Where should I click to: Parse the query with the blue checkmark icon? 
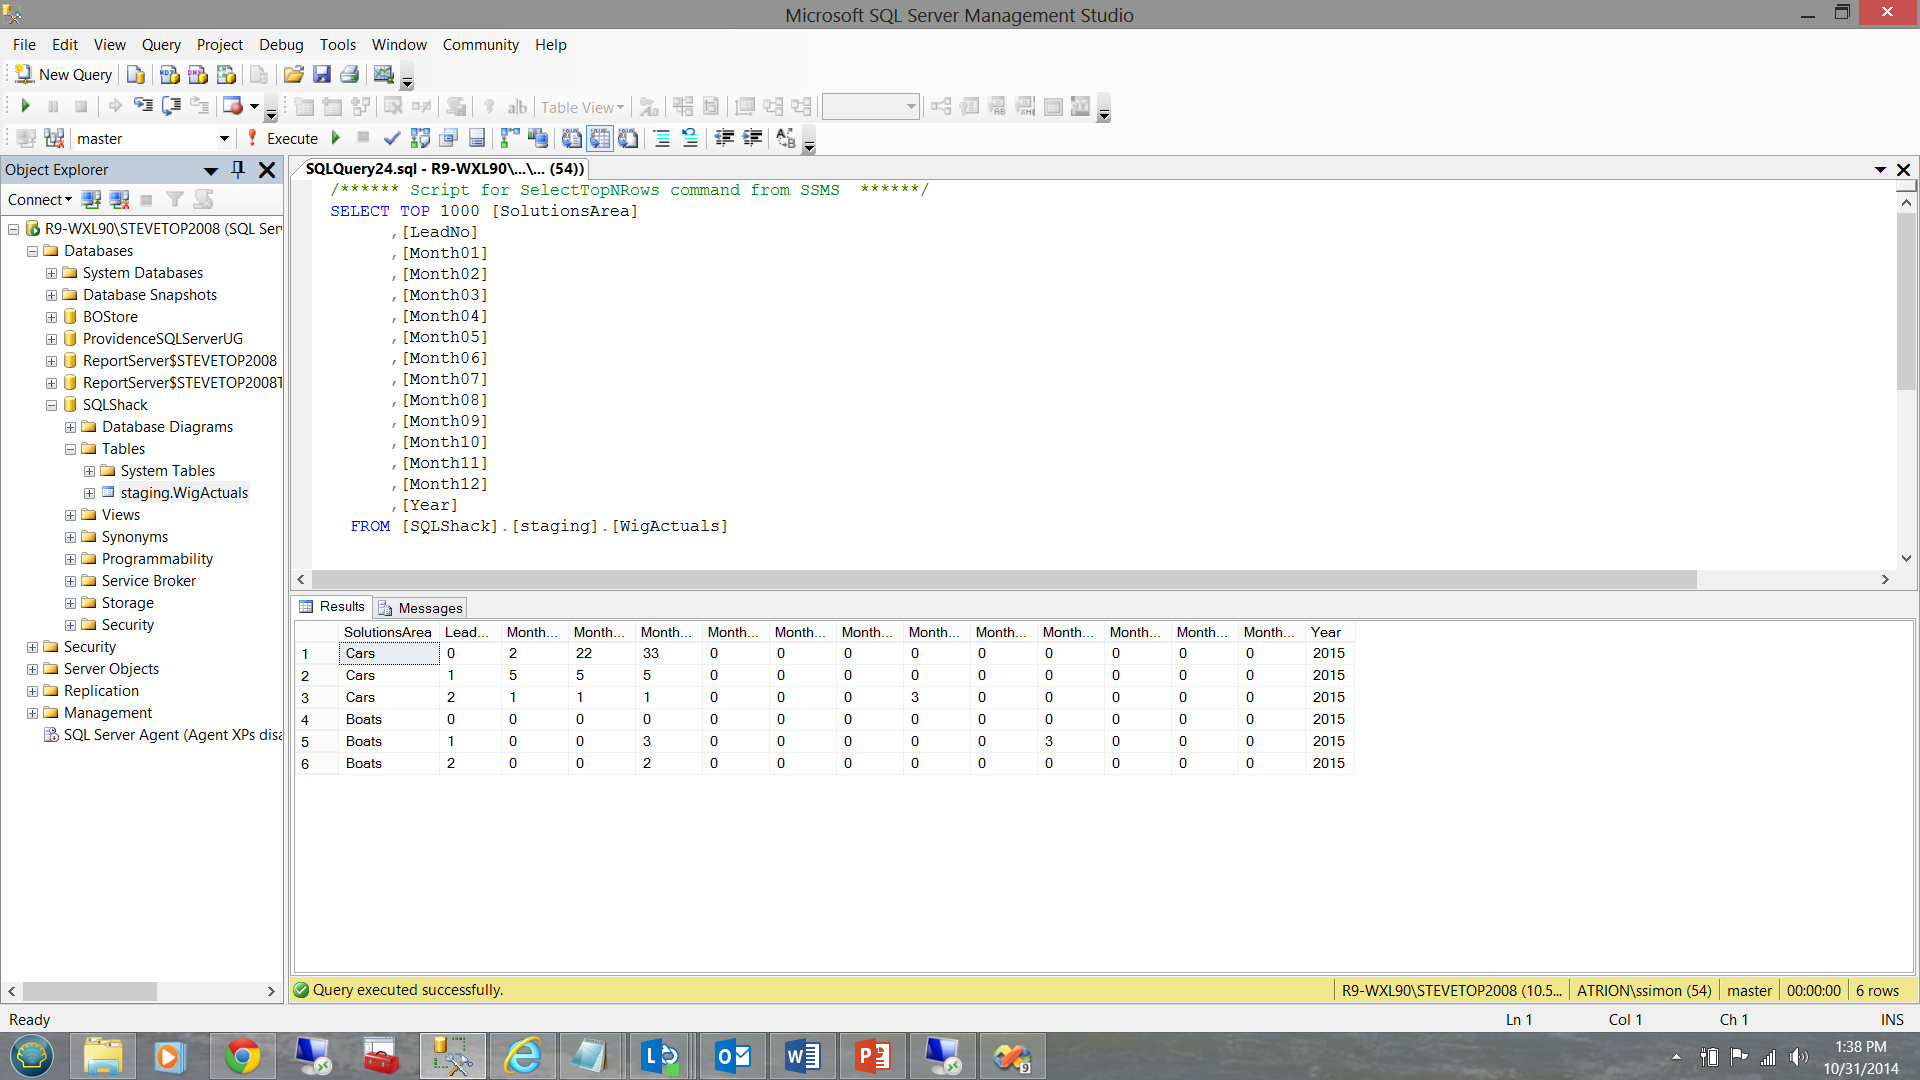point(392,138)
